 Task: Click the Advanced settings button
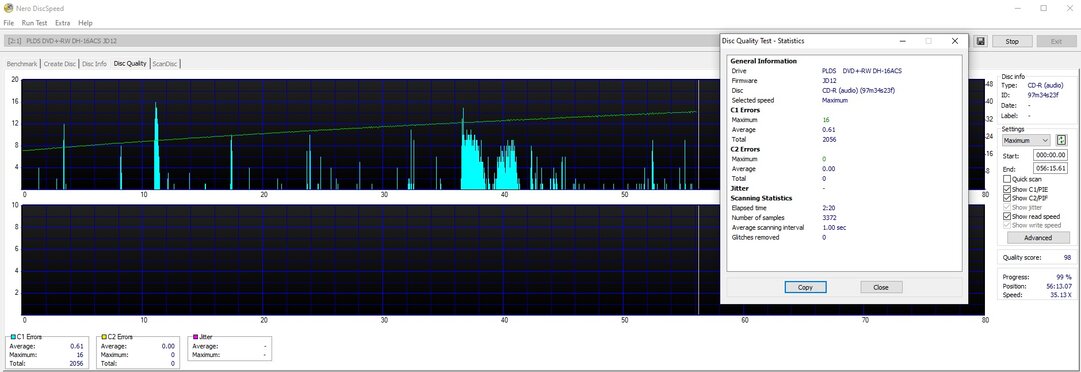(1038, 238)
